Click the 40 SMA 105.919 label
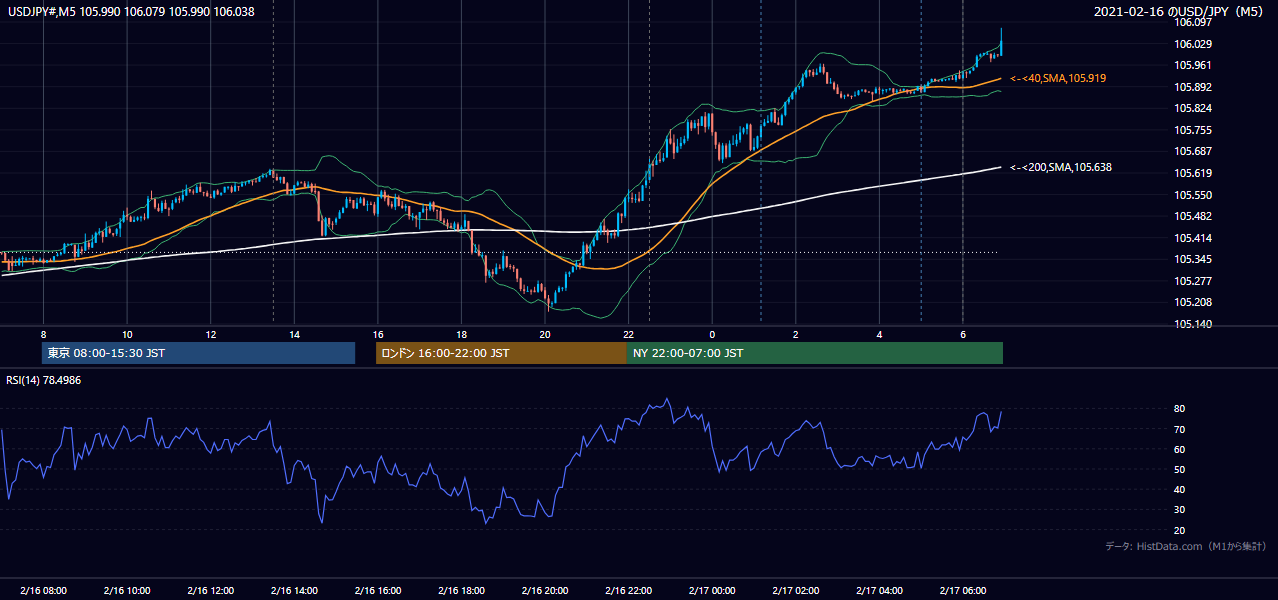 [1058, 78]
